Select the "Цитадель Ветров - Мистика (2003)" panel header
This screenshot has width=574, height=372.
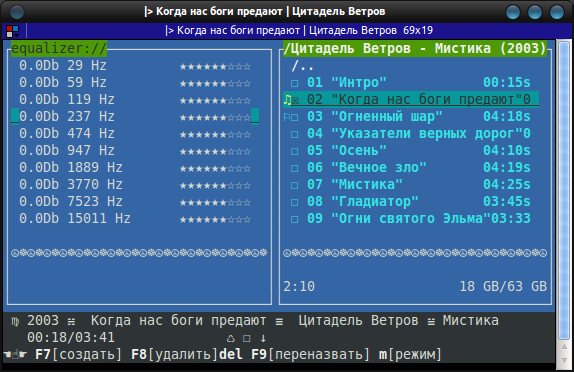tap(415, 48)
